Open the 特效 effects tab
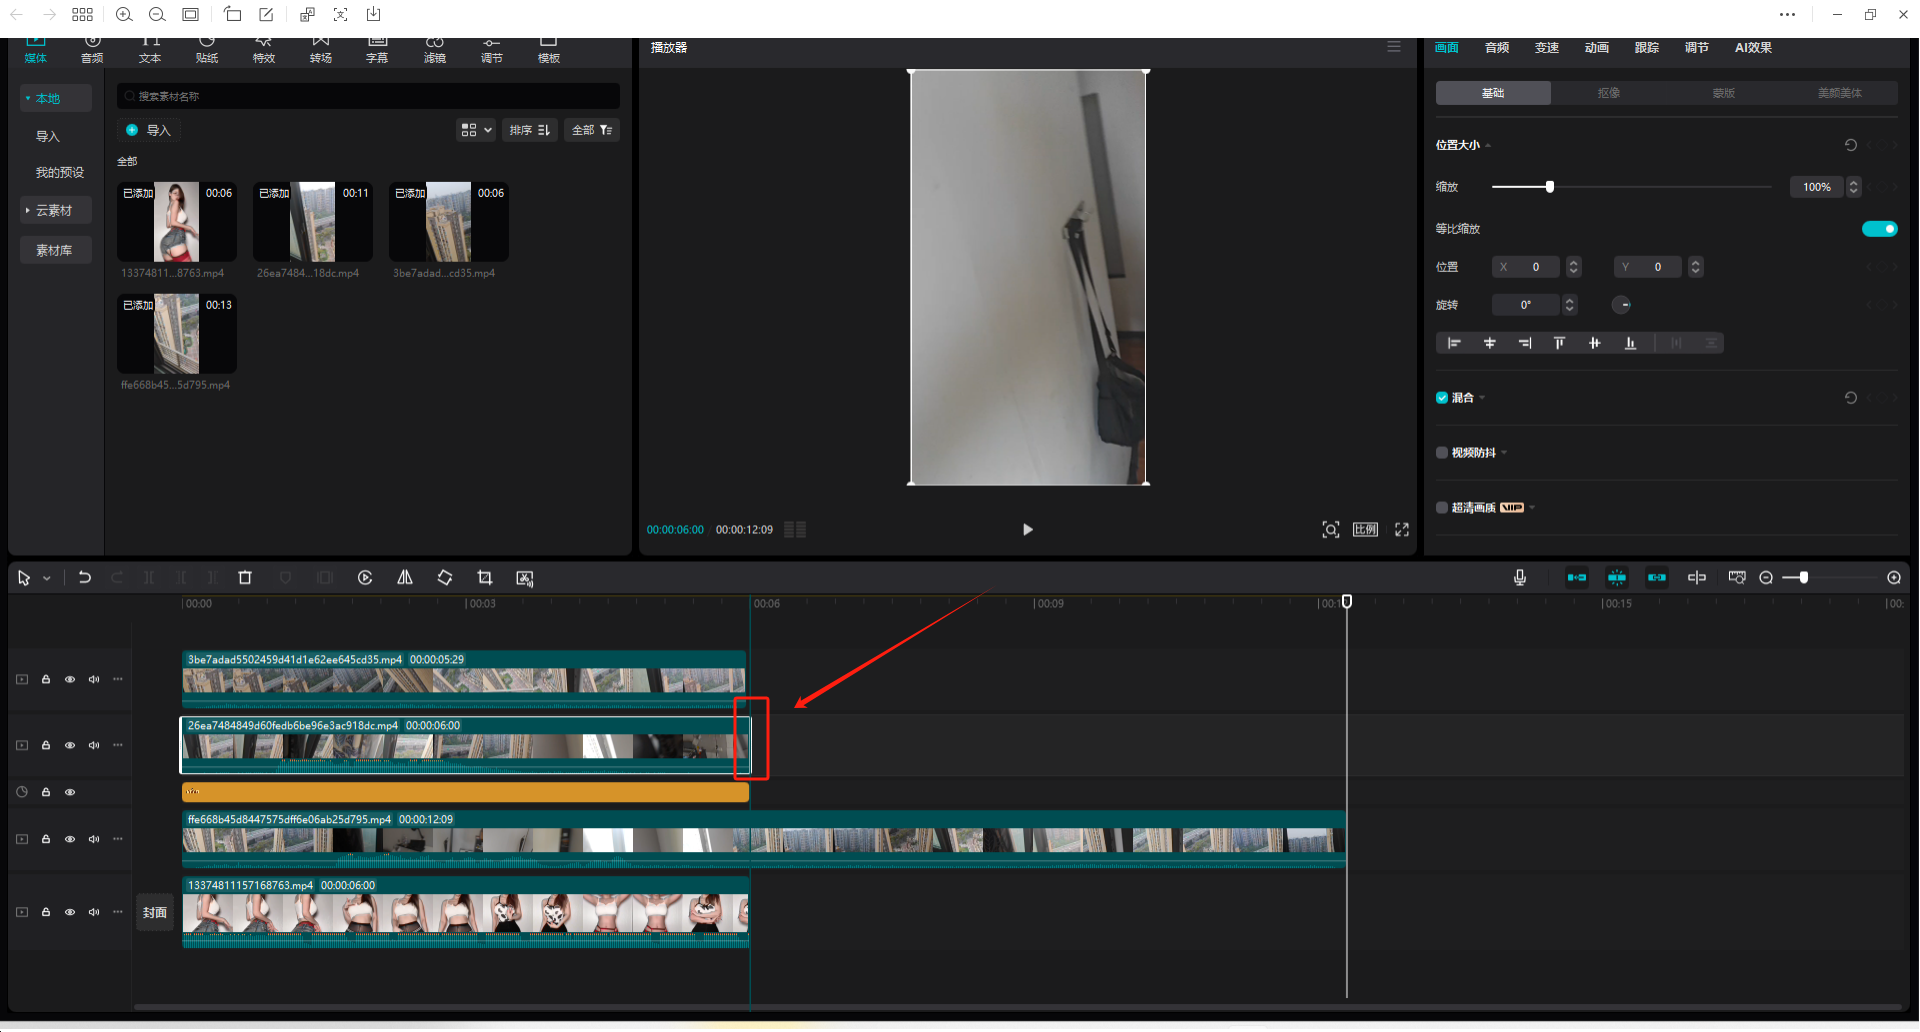 click(264, 50)
